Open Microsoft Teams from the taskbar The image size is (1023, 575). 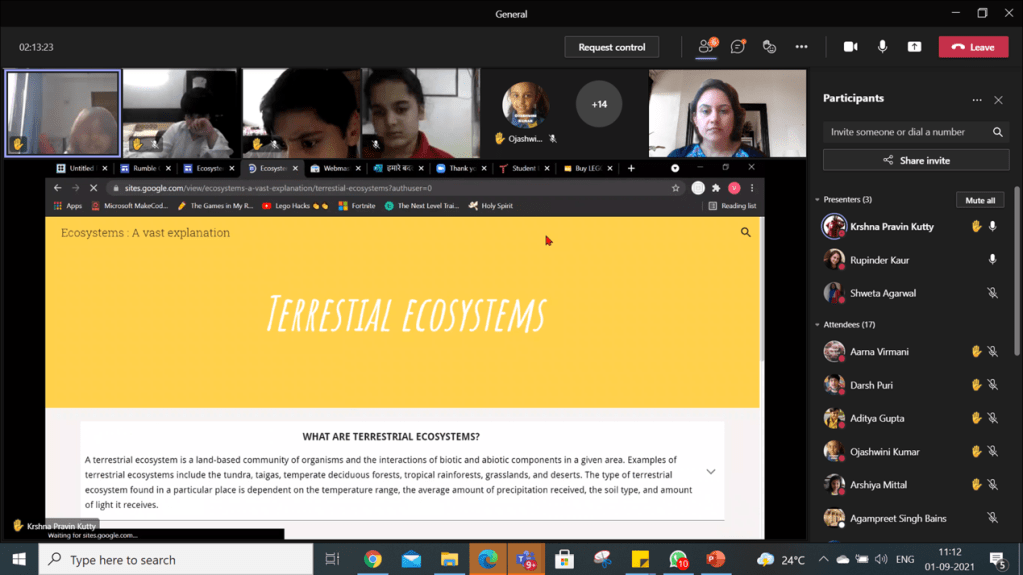[526, 560]
